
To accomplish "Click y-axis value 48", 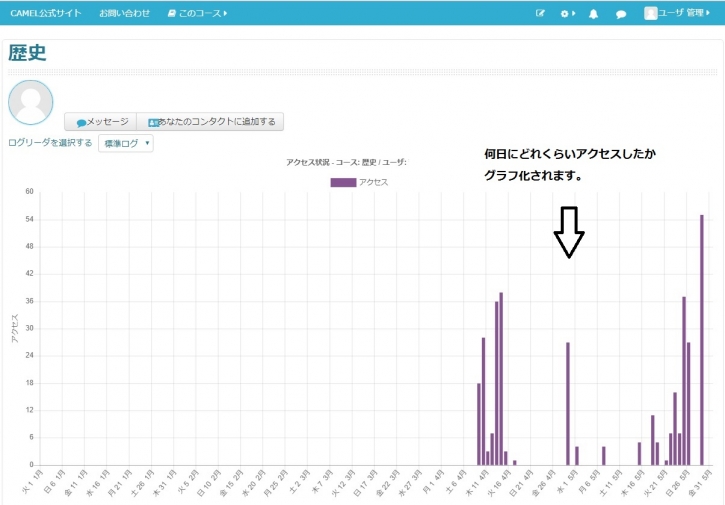I will [30, 246].
